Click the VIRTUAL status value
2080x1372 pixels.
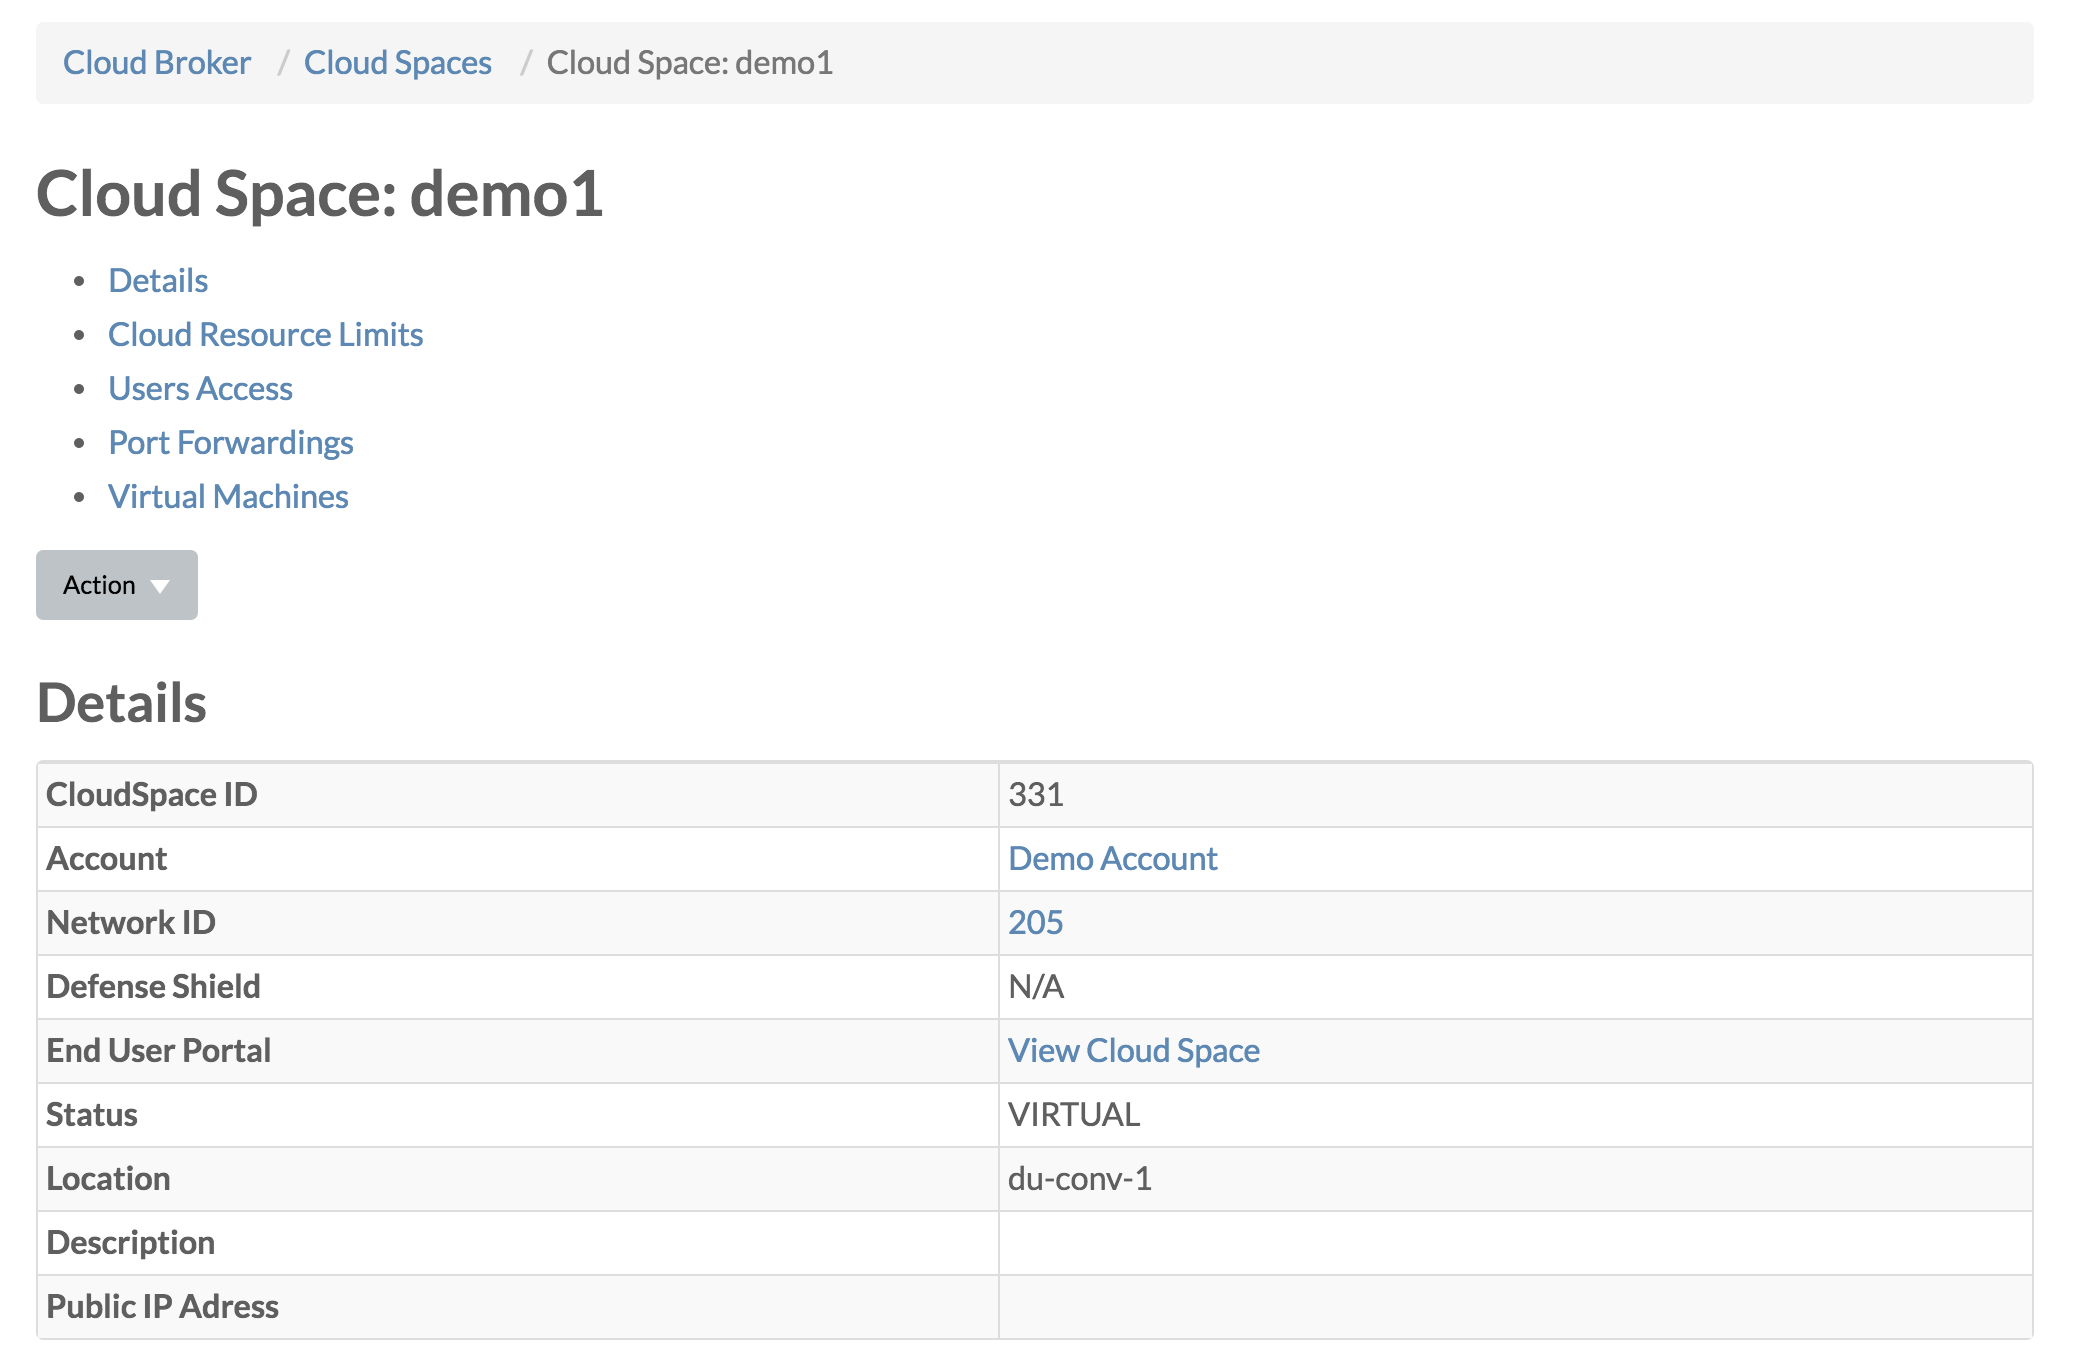1073,1115
